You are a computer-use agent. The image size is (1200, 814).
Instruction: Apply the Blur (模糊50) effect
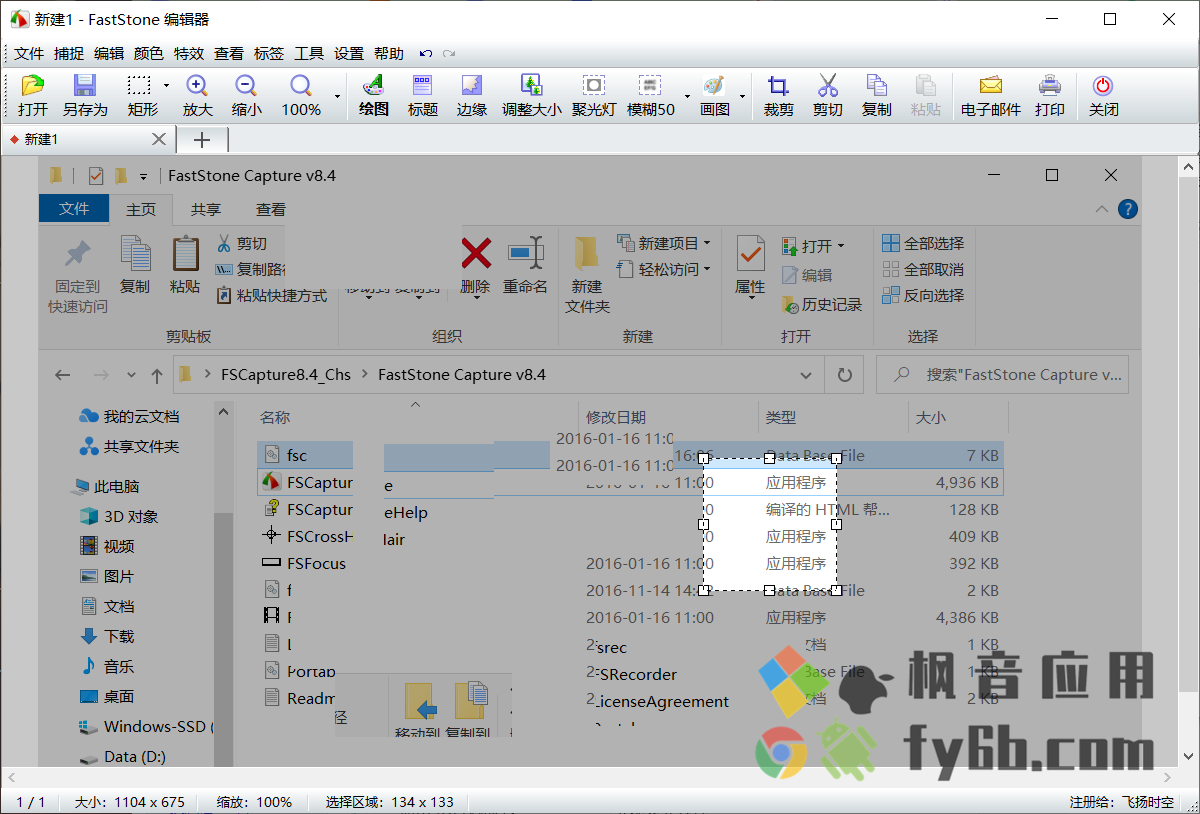651,95
